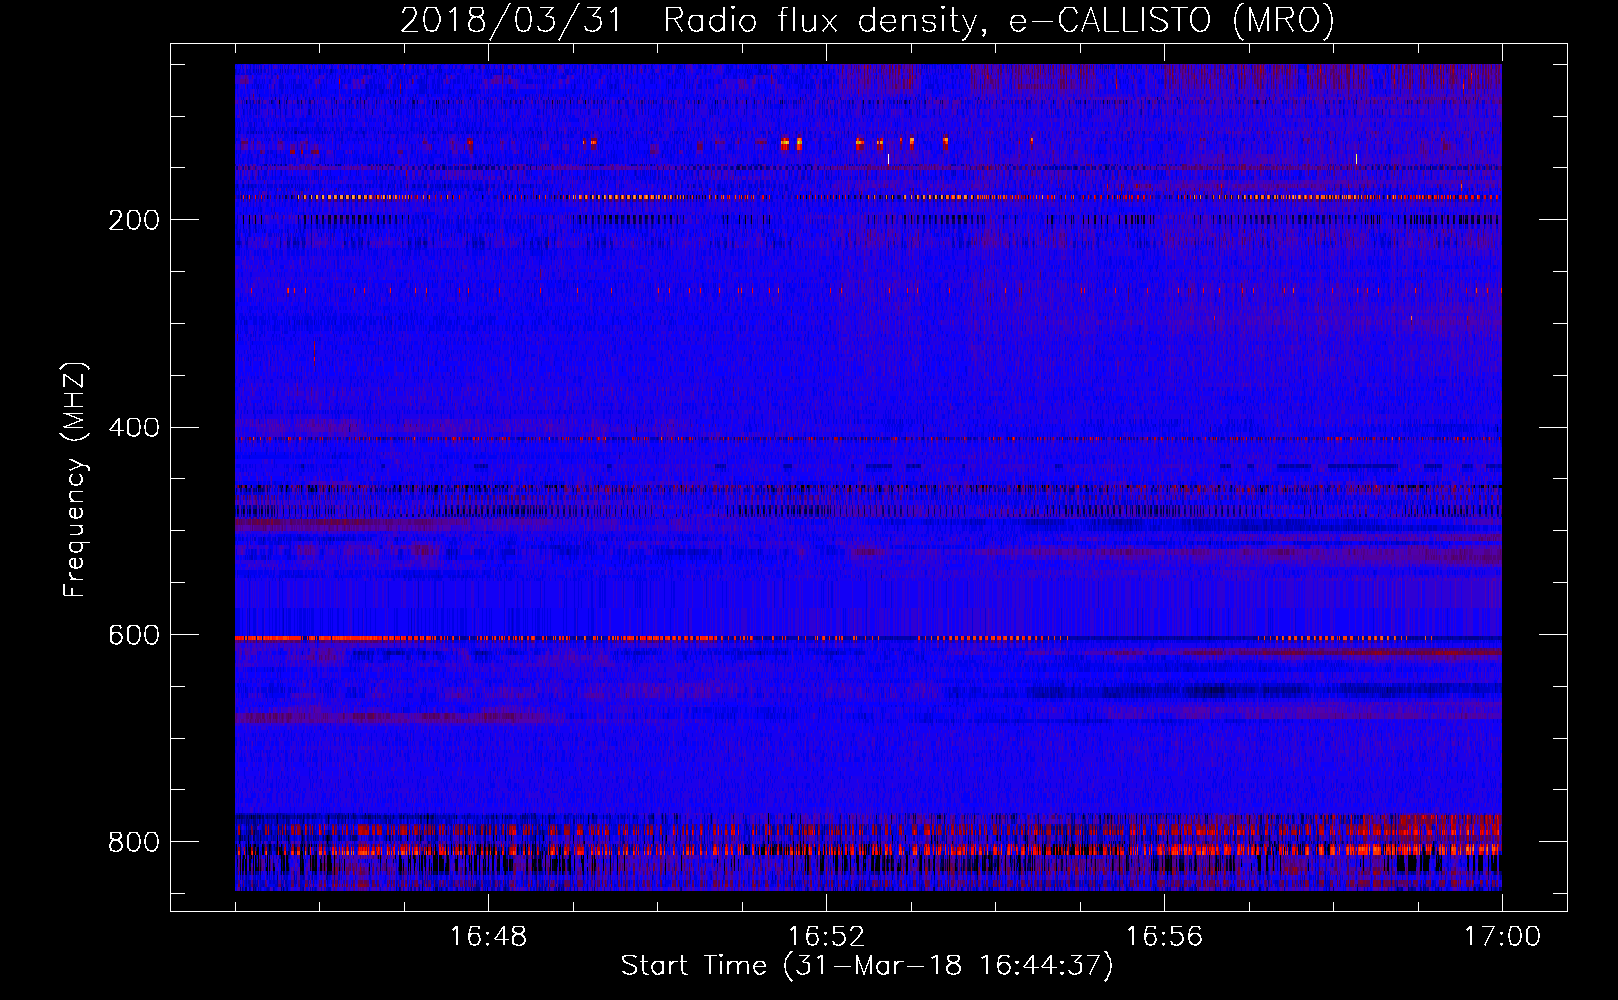Click the "Start Time (31-Mar-18 16:44:37)" label
This screenshot has height=1000, width=1618.
[867, 966]
